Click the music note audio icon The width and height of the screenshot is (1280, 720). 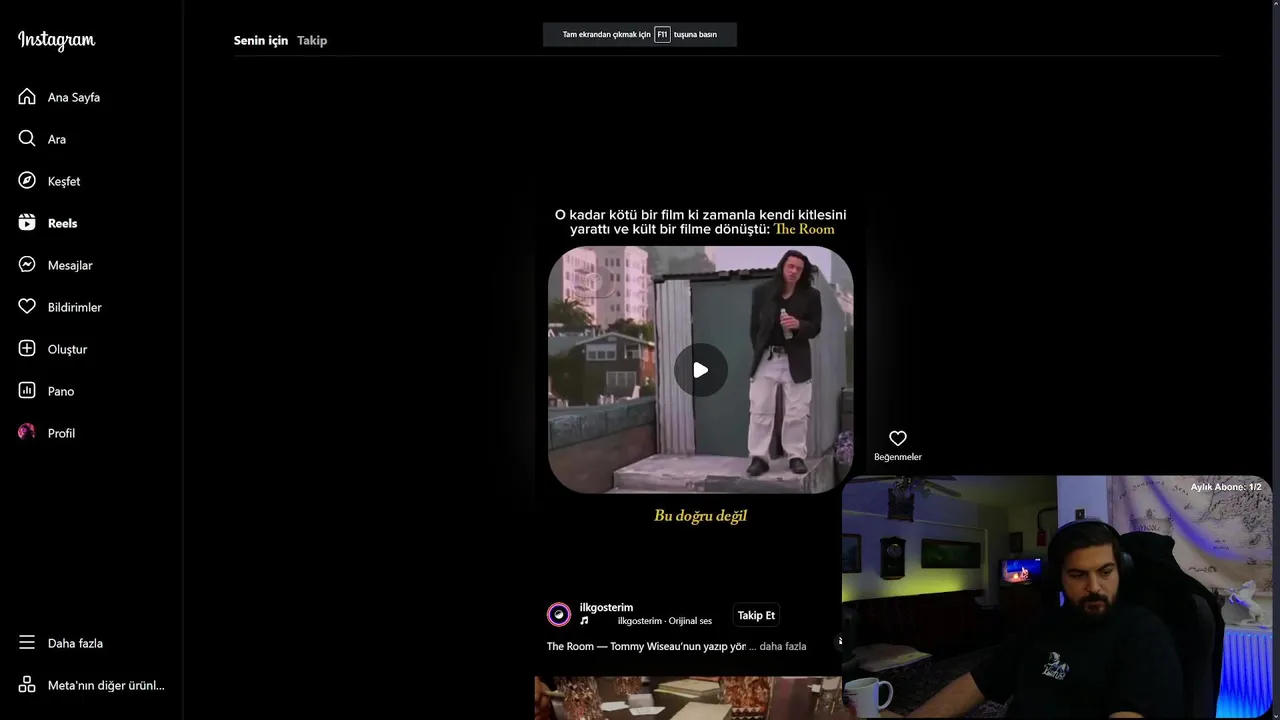click(585, 621)
